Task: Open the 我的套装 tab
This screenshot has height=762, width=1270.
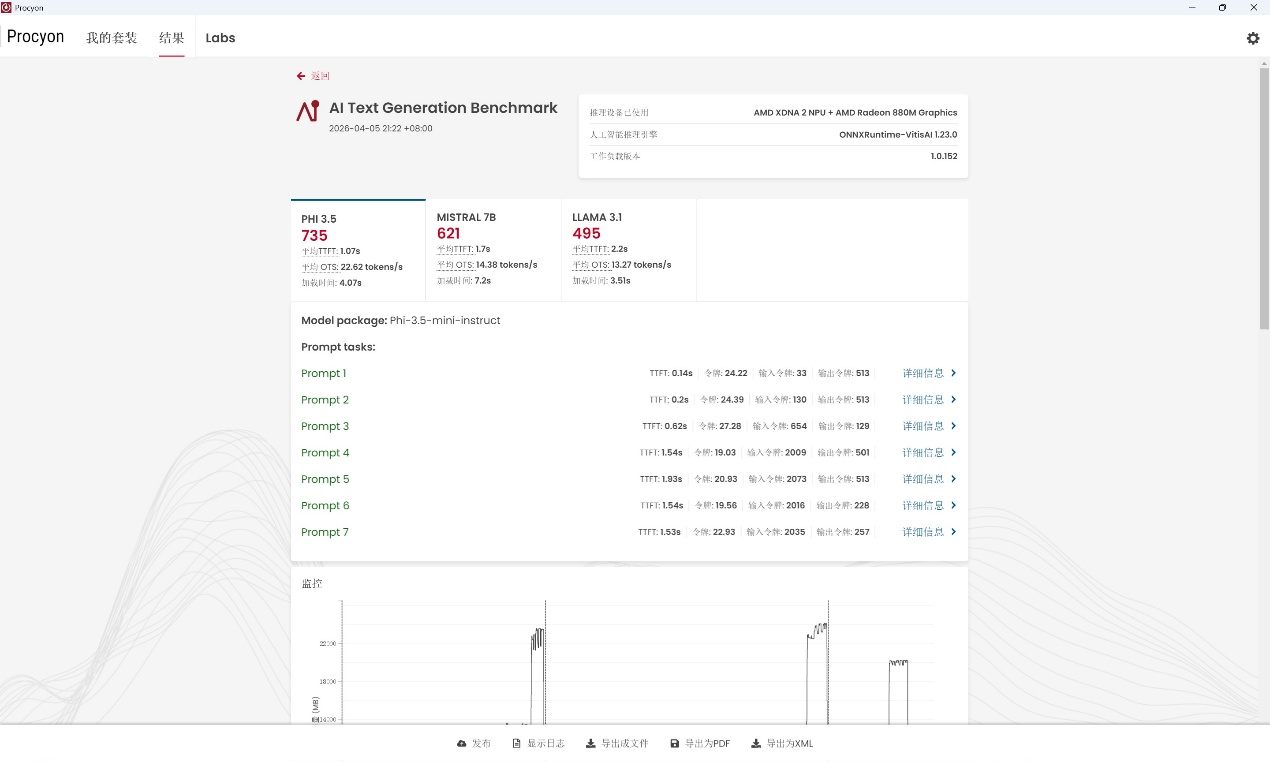Action: coord(112,38)
